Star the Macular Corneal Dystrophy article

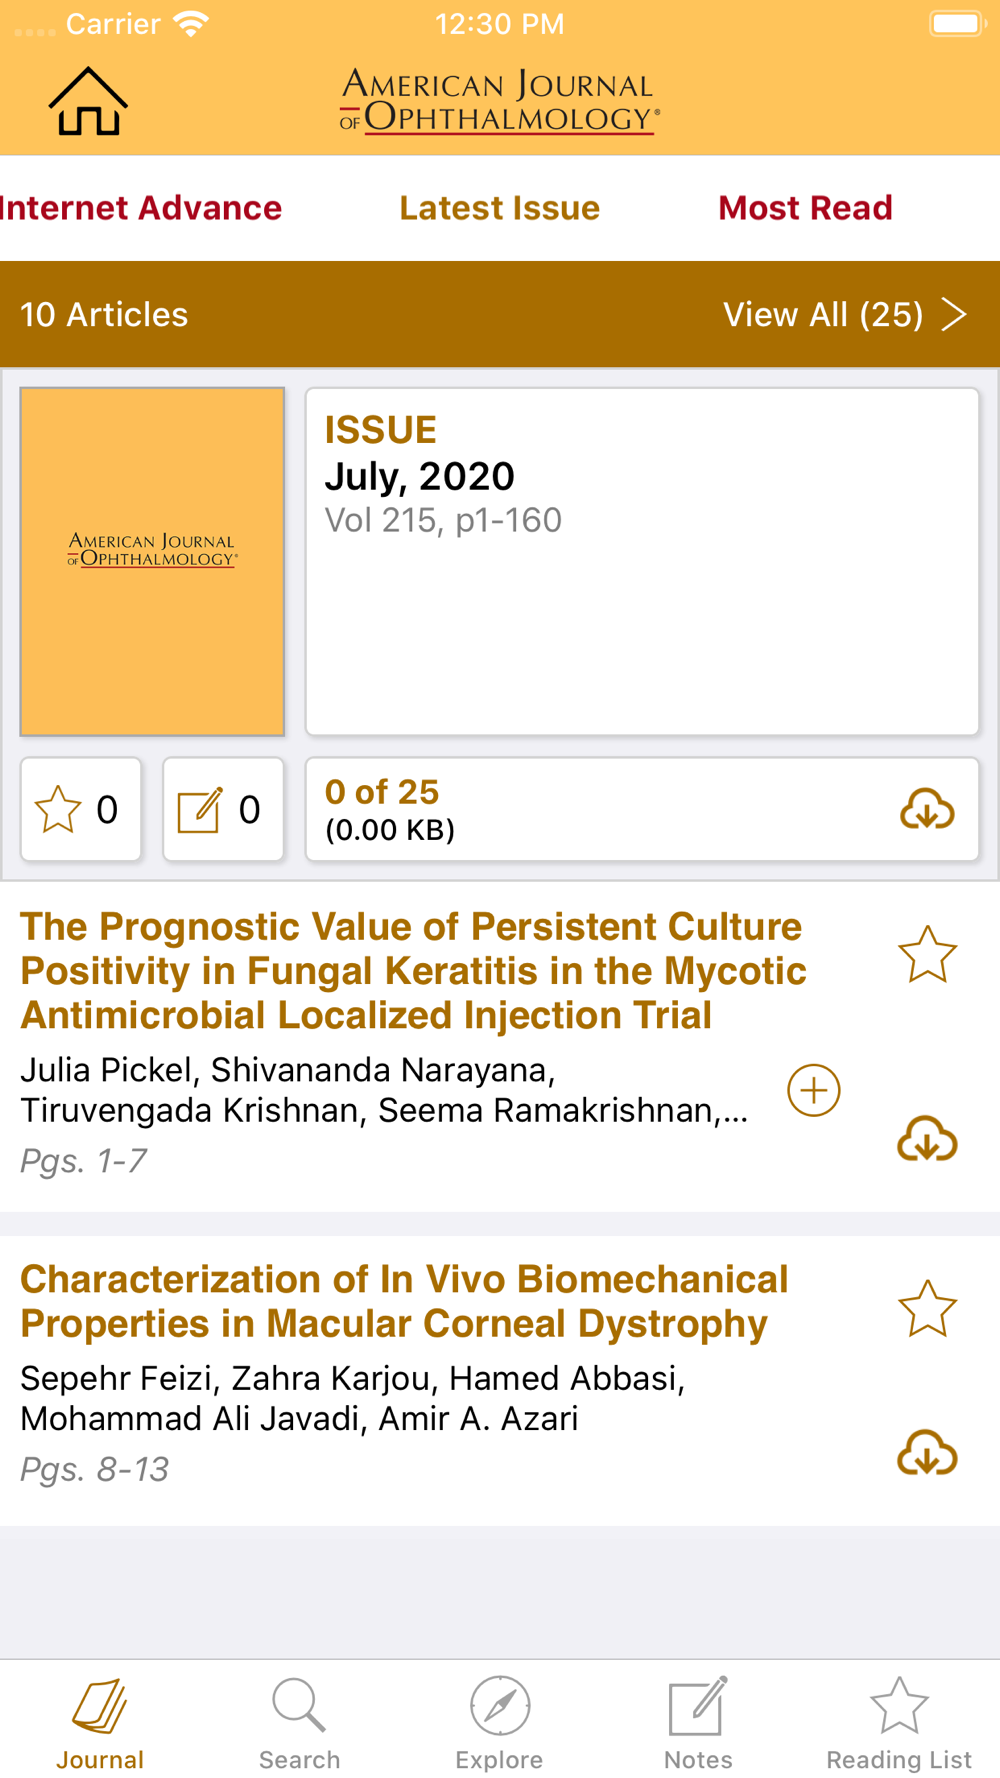[x=927, y=1308]
